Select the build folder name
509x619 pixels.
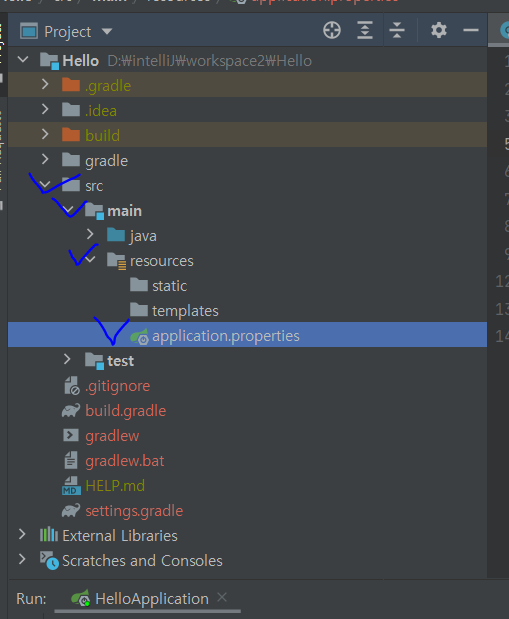click(x=102, y=135)
